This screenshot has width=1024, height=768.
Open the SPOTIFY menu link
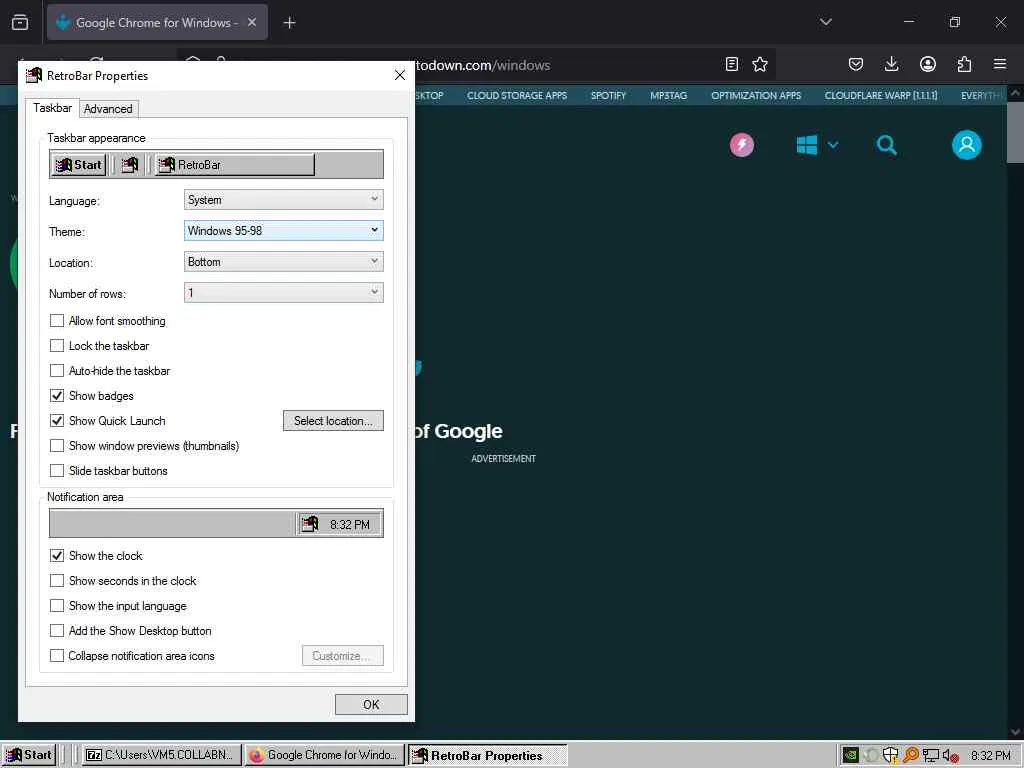(x=608, y=95)
